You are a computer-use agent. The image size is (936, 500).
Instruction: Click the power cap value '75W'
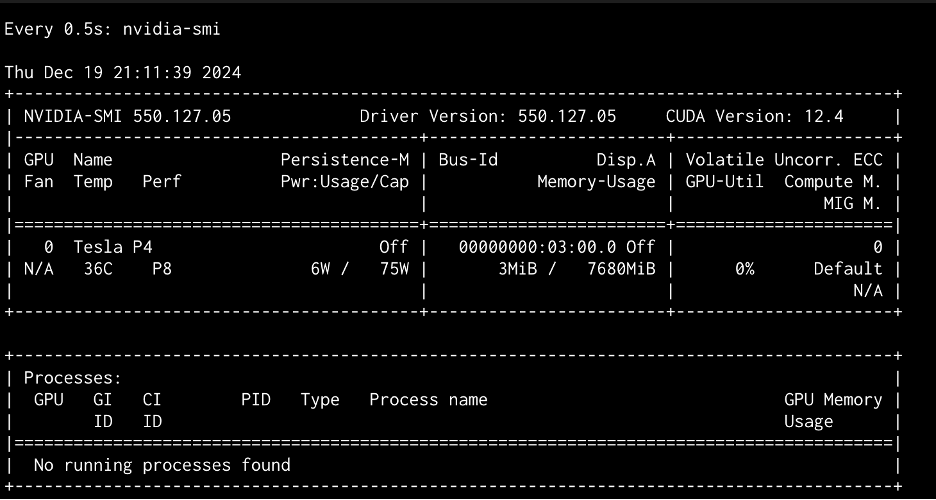click(395, 269)
